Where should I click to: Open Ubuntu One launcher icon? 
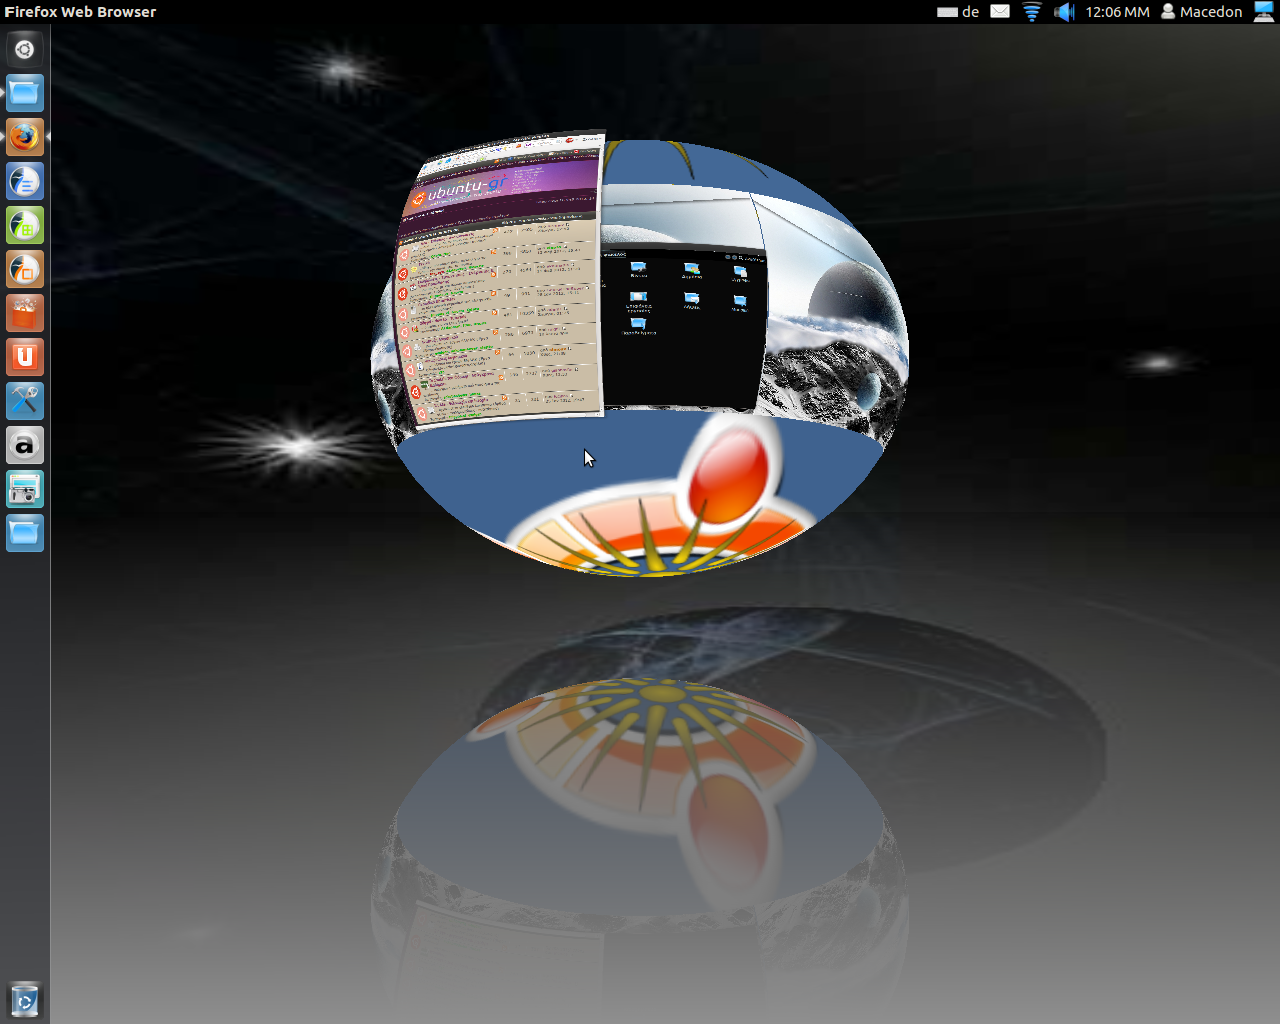[25, 357]
